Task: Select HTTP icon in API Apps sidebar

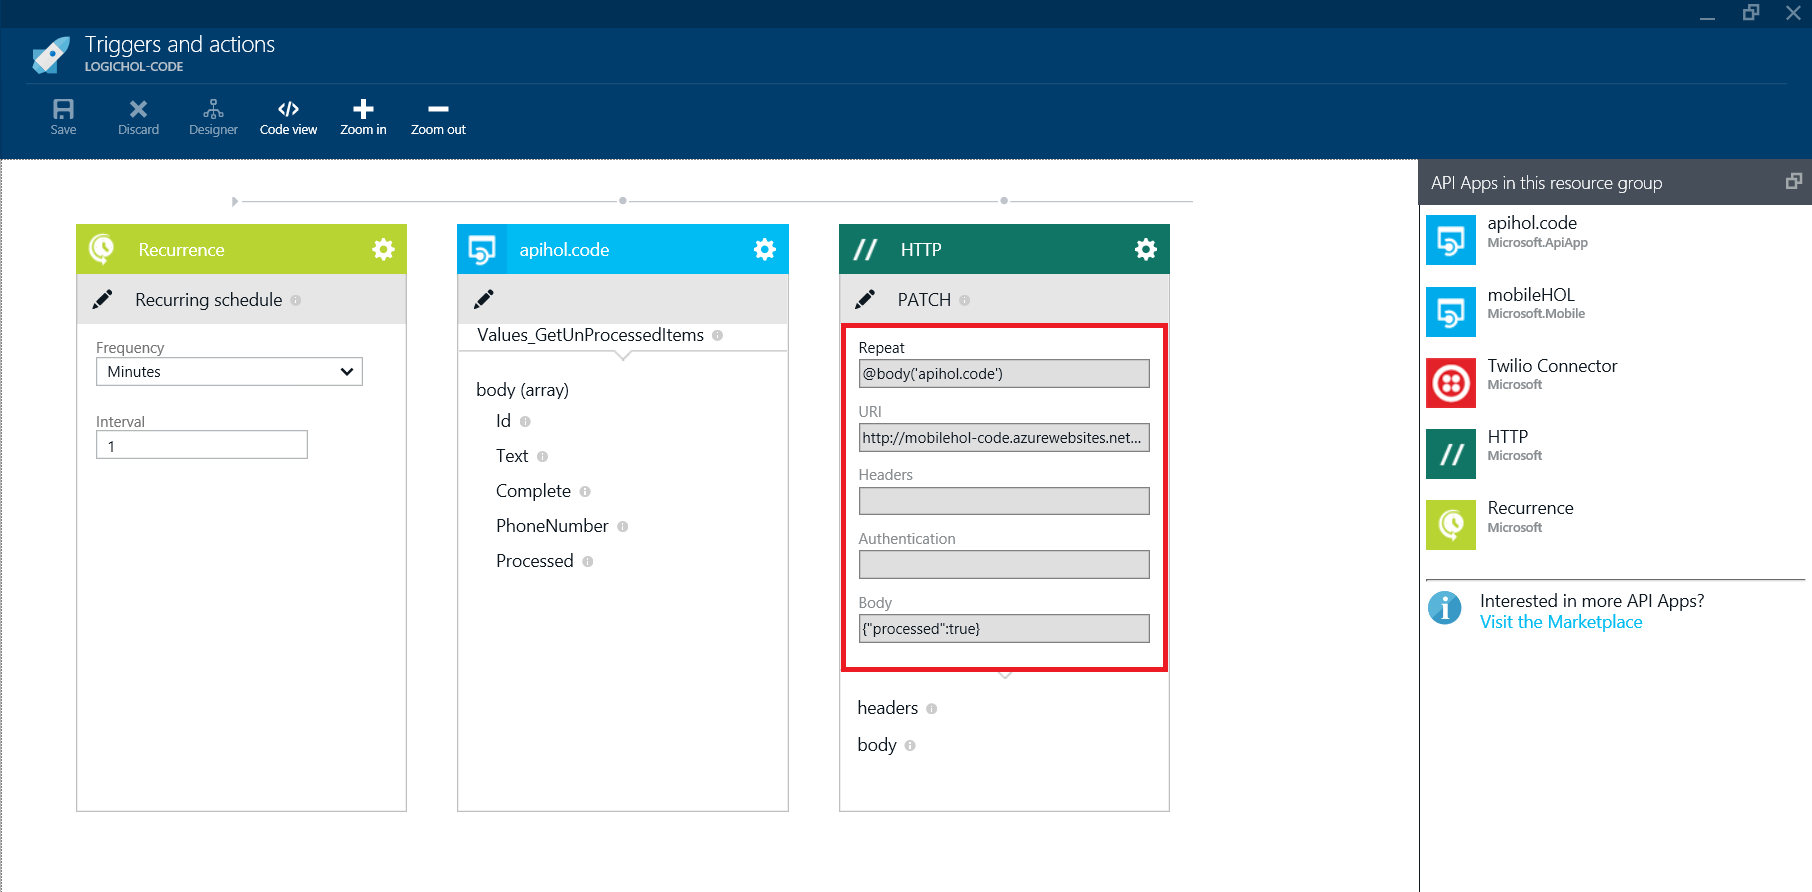Action: pyautogui.click(x=1451, y=454)
